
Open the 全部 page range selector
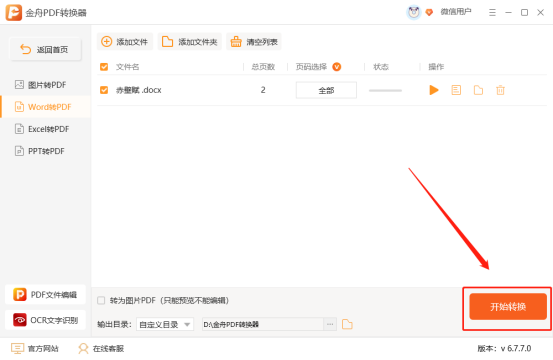[326, 90]
